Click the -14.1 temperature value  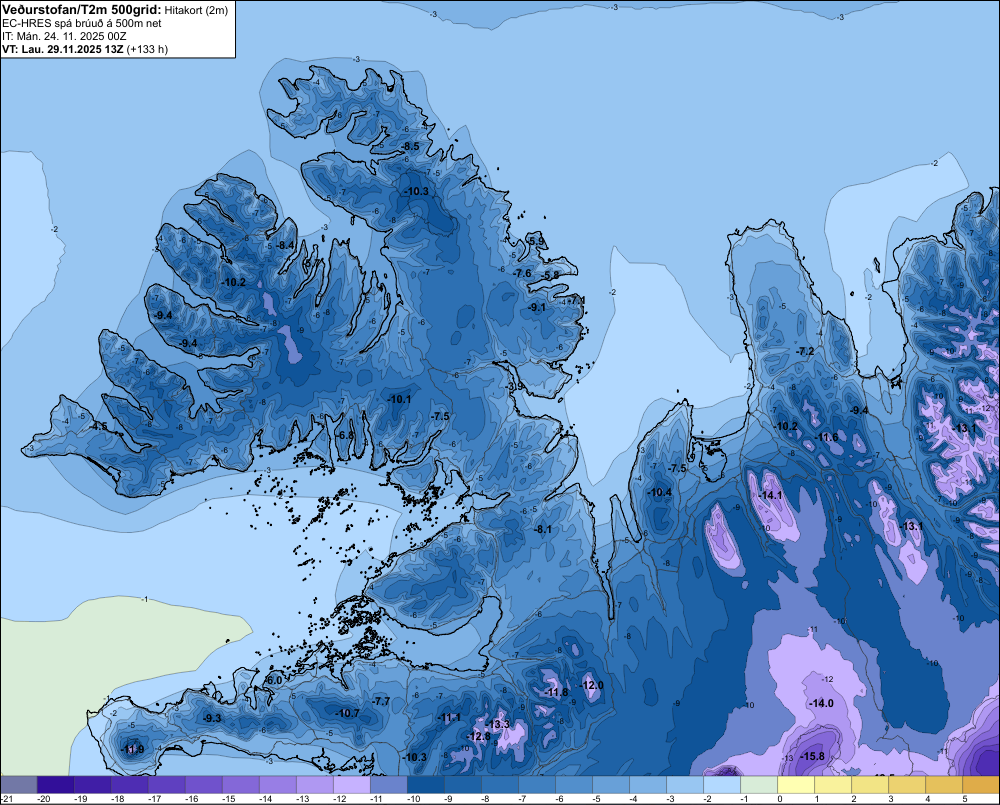point(770,495)
